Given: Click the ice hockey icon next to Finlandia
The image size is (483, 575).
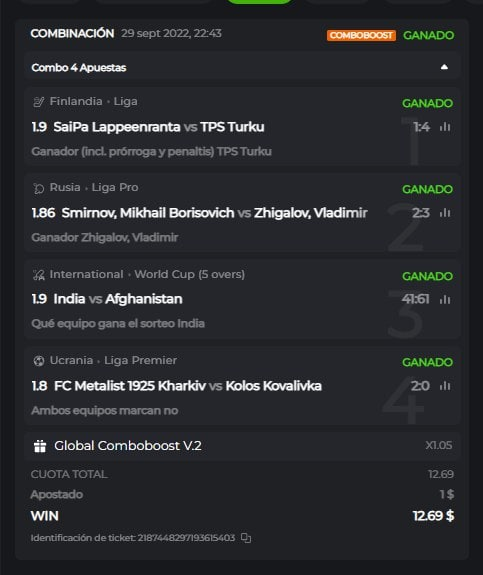Looking at the screenshot, I should tap(39, 102).
